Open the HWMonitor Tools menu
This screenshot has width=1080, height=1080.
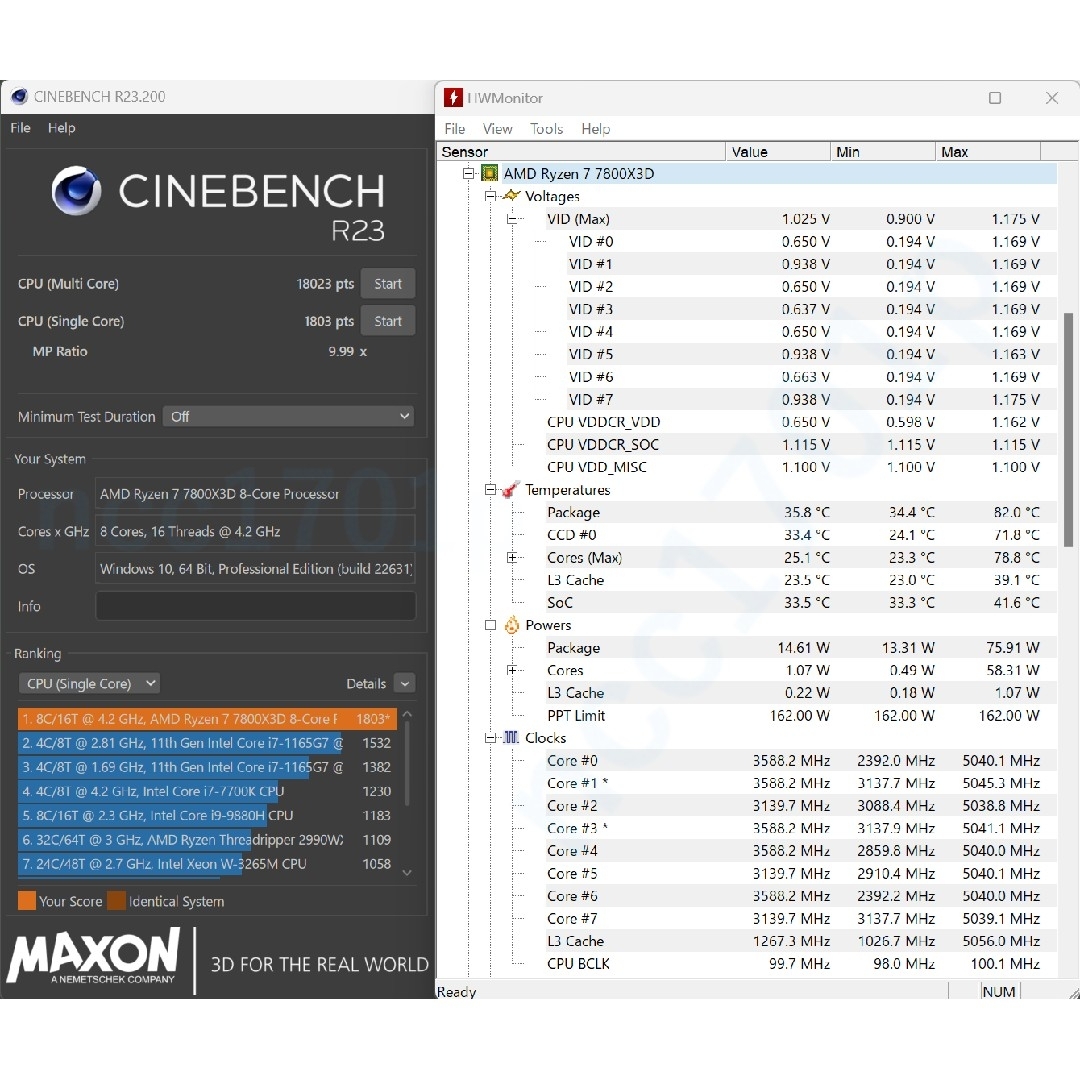click(x=546, y=129)
